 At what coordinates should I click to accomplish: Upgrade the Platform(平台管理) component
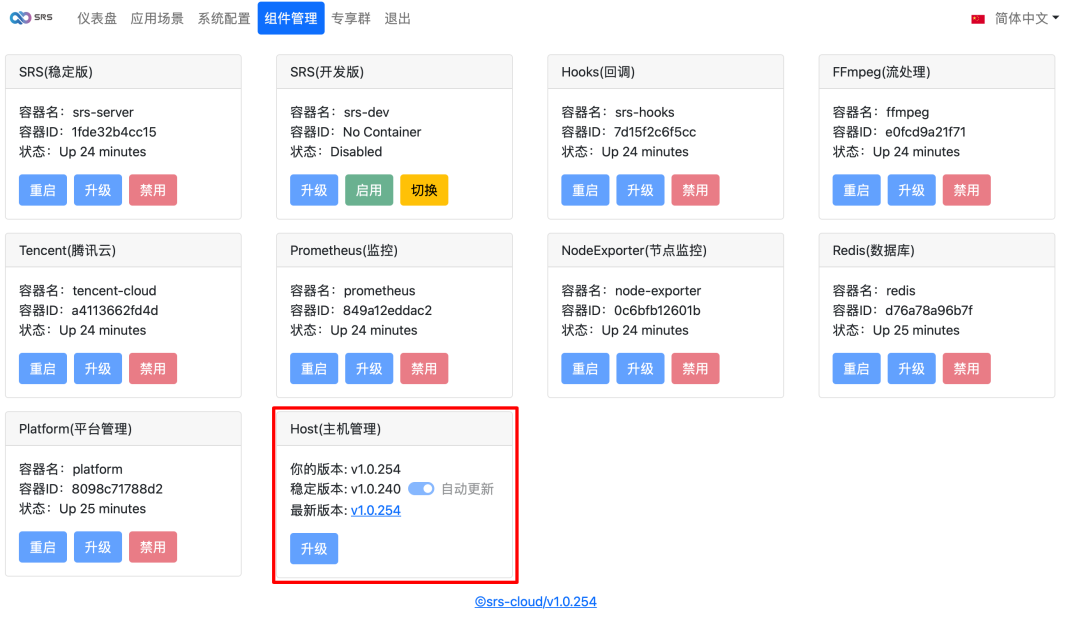98,547
